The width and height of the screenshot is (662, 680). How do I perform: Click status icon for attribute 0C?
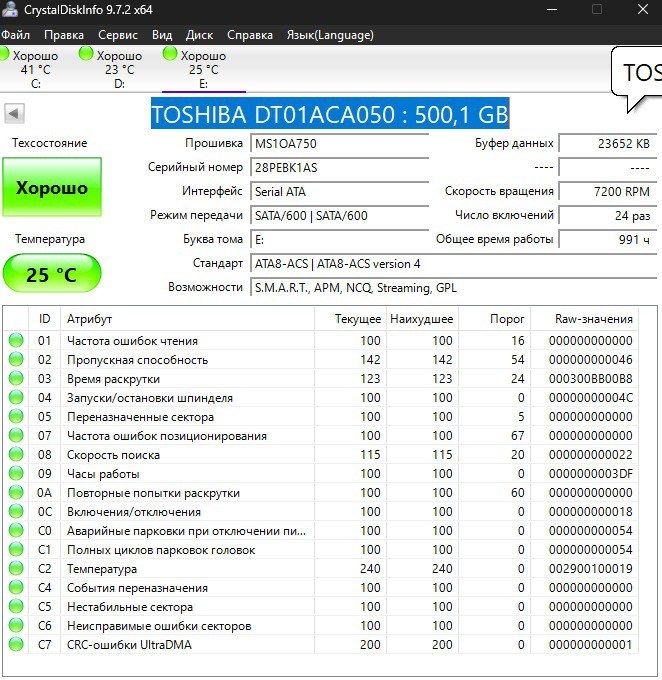coord(16,512)
